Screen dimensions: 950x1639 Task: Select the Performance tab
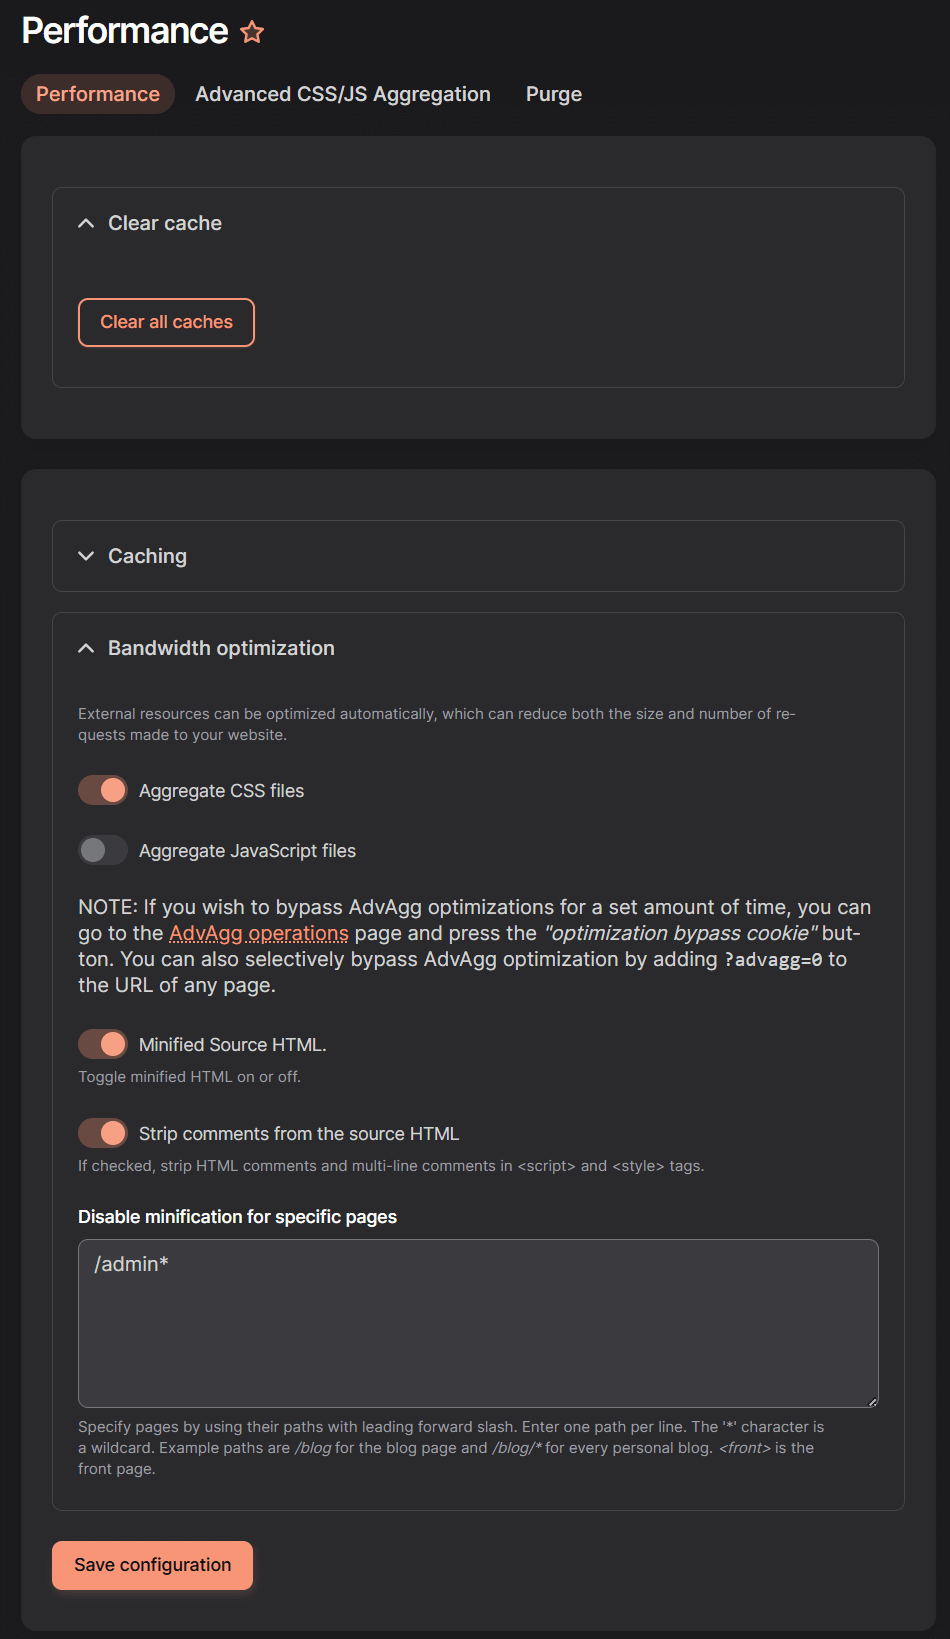tap(97, 93)
